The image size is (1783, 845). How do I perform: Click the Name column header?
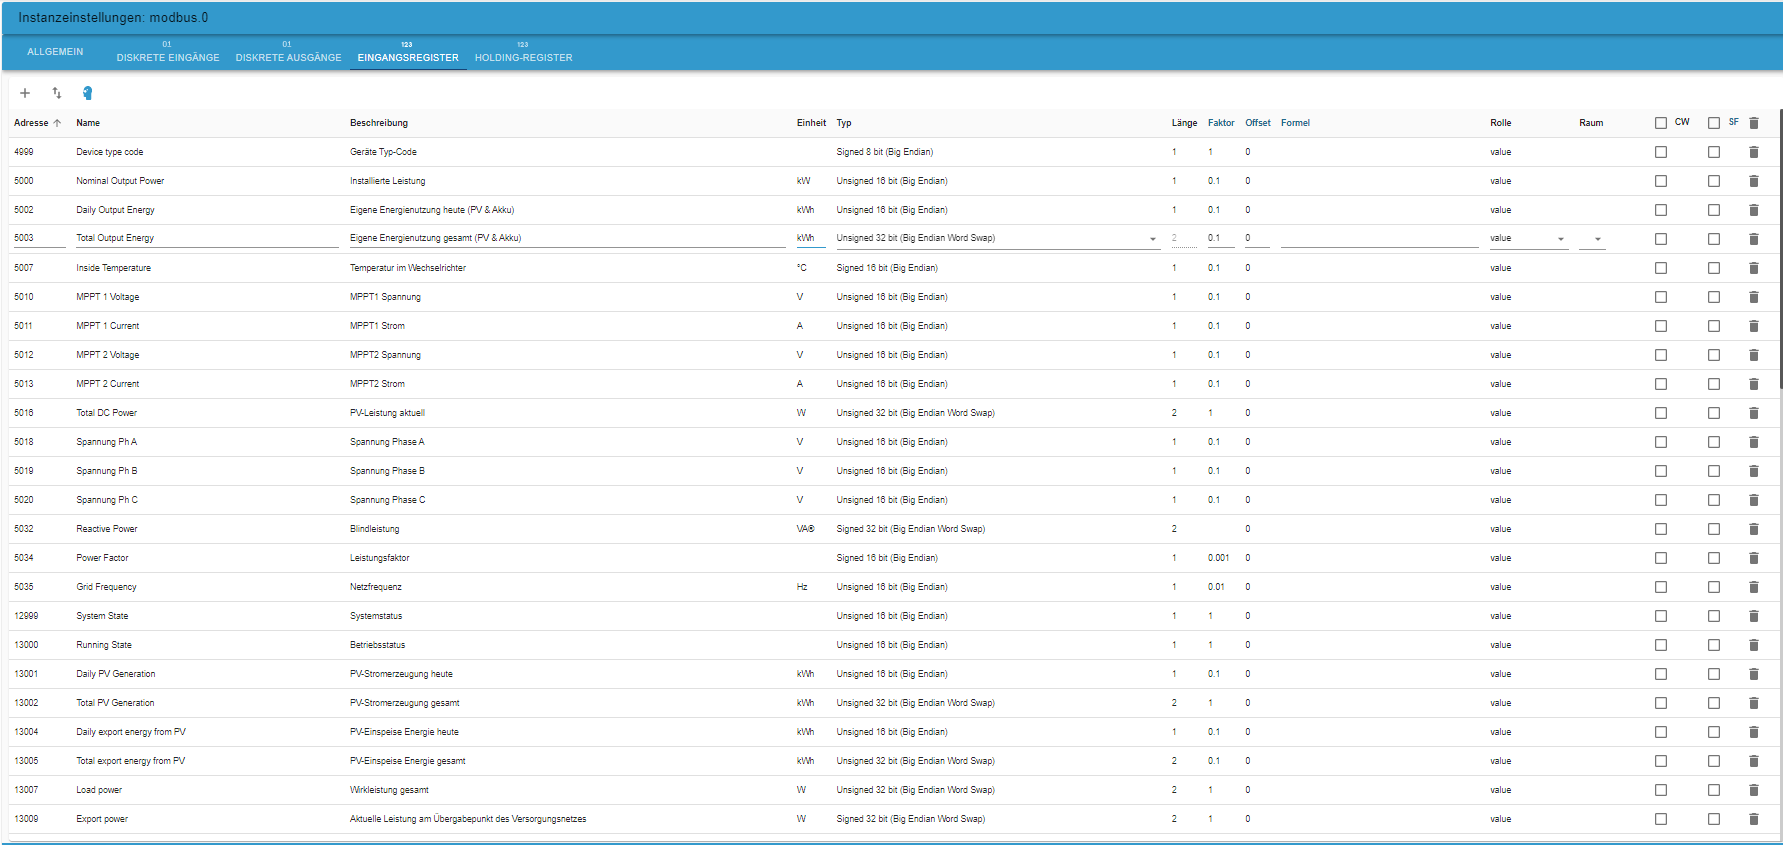pos(88,123)
